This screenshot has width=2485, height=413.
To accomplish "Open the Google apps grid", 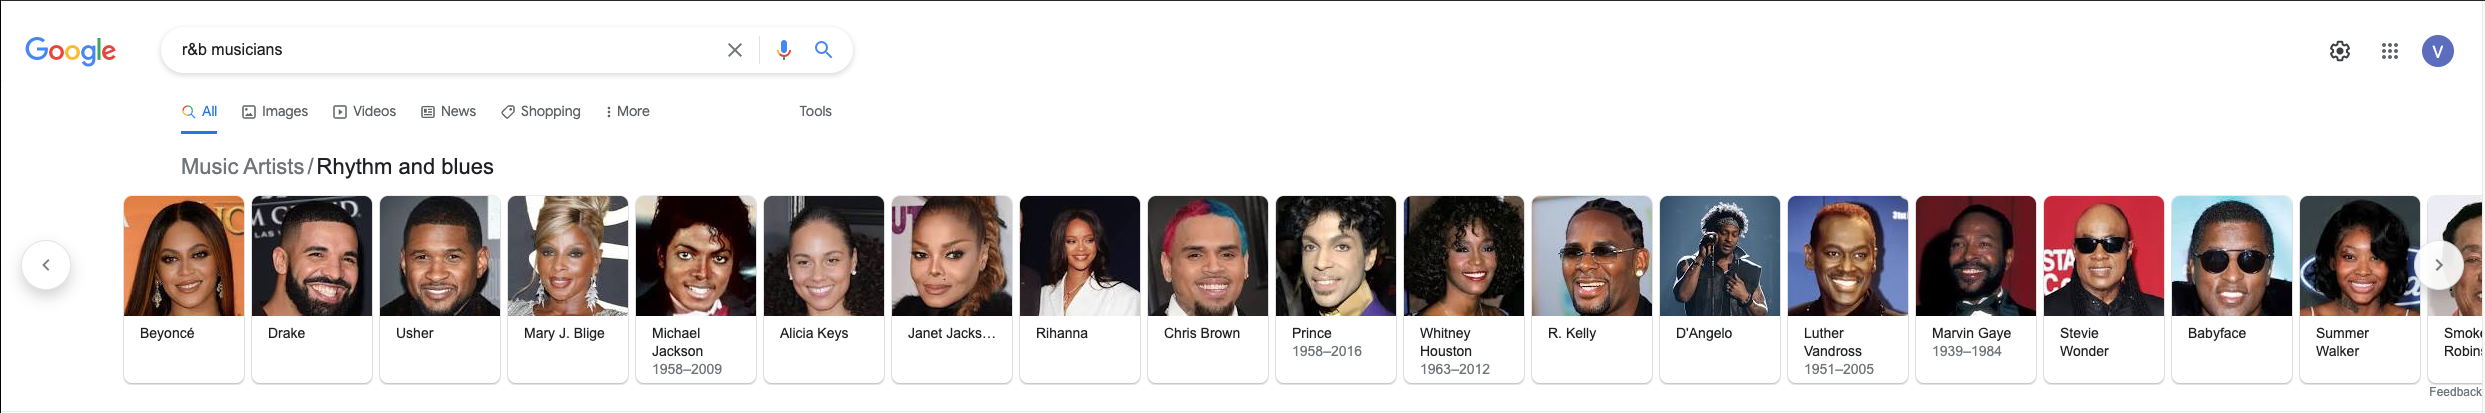I will (2390, 51).
